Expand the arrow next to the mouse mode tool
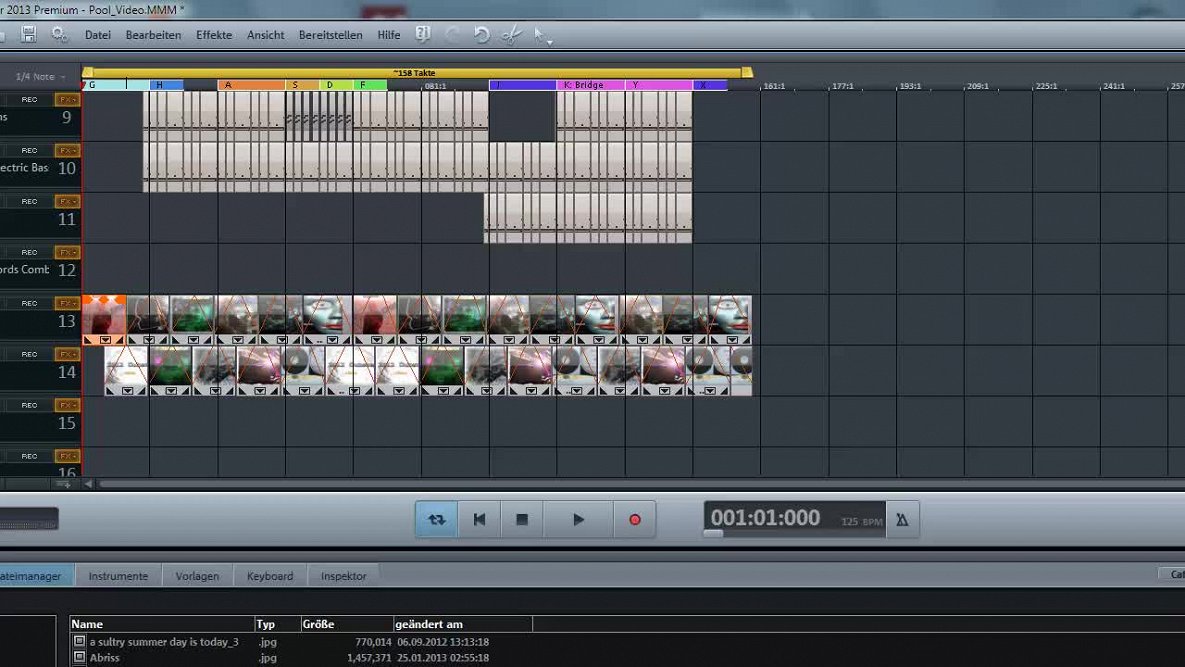This screenshot has width=1185, height=667. pyautogui.click(x=549, y=42)
